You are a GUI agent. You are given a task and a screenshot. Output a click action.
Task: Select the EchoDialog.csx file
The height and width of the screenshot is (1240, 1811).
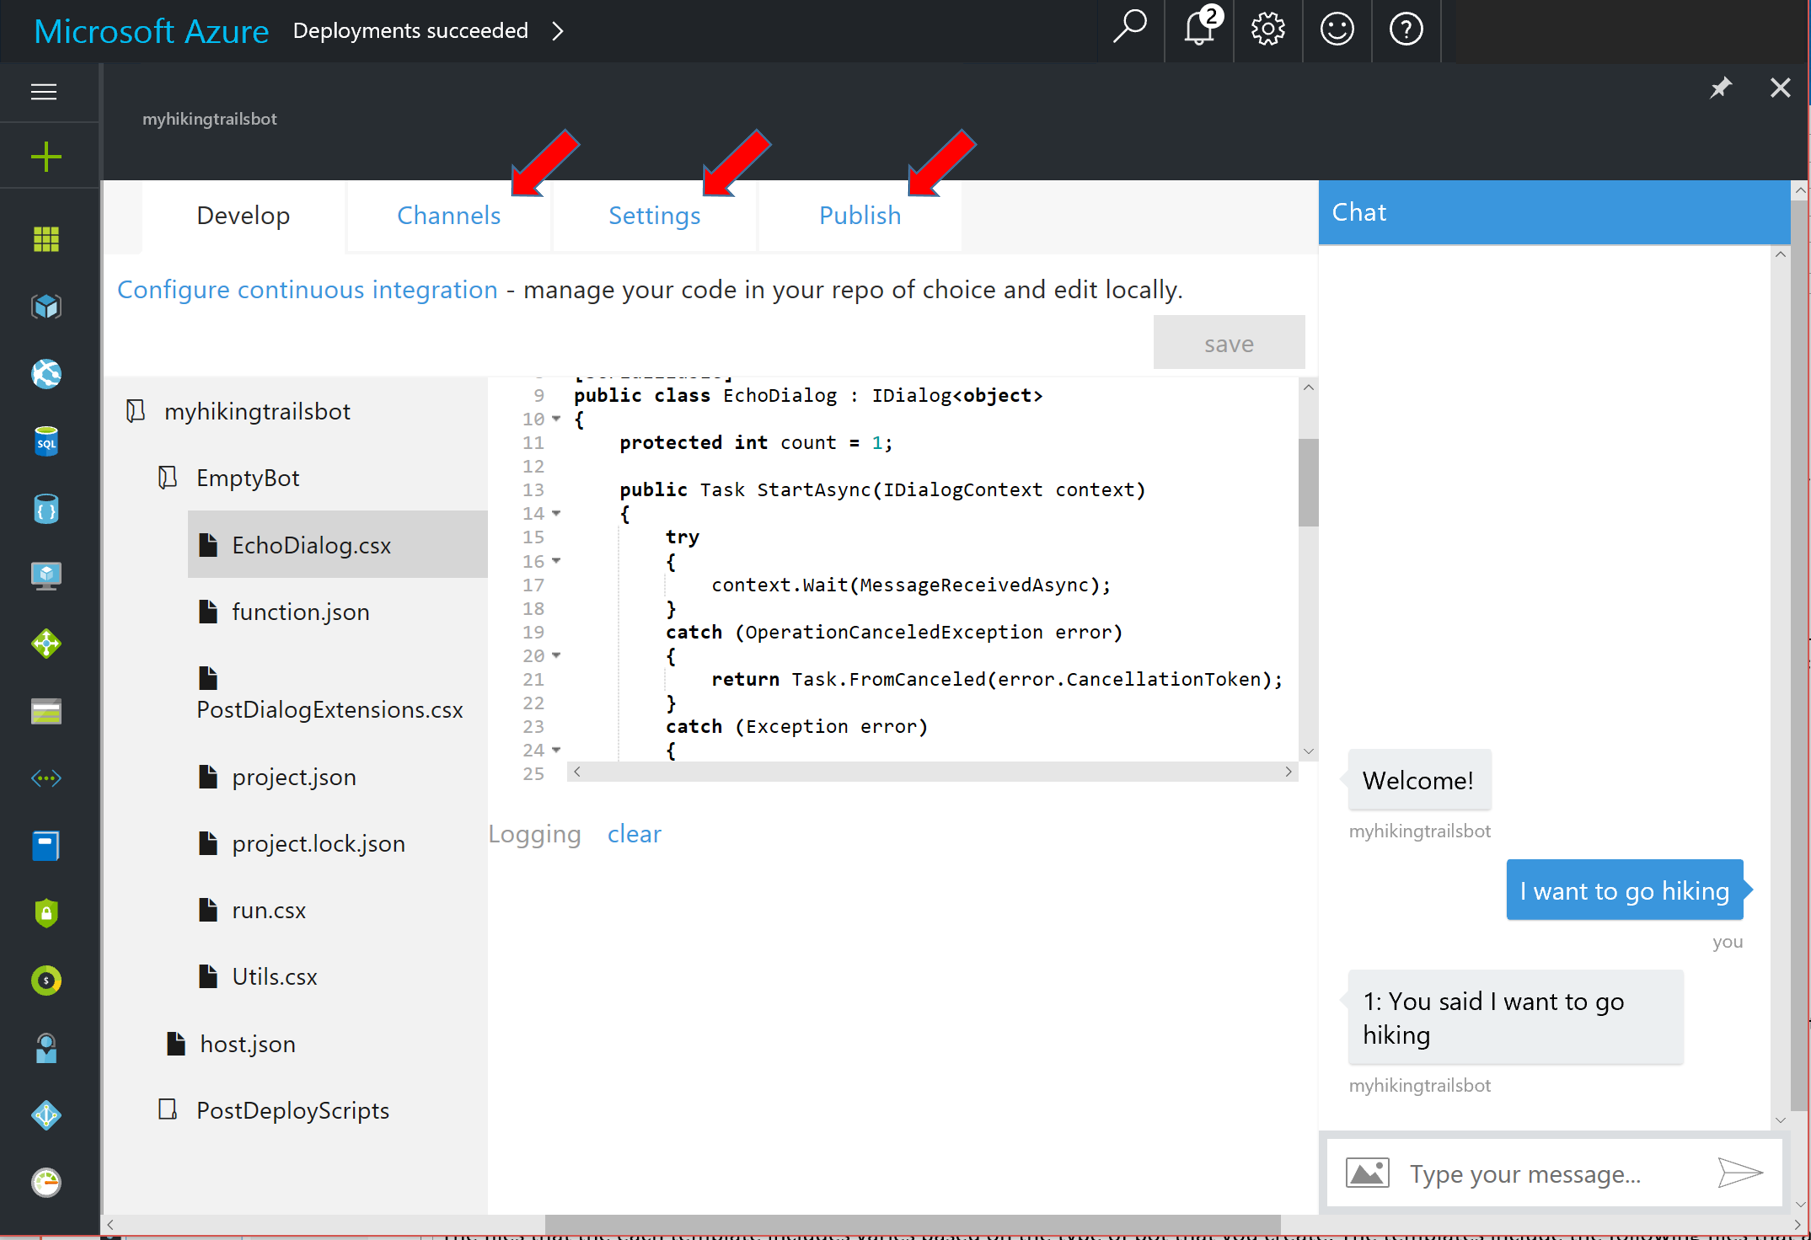pos(338,545)
